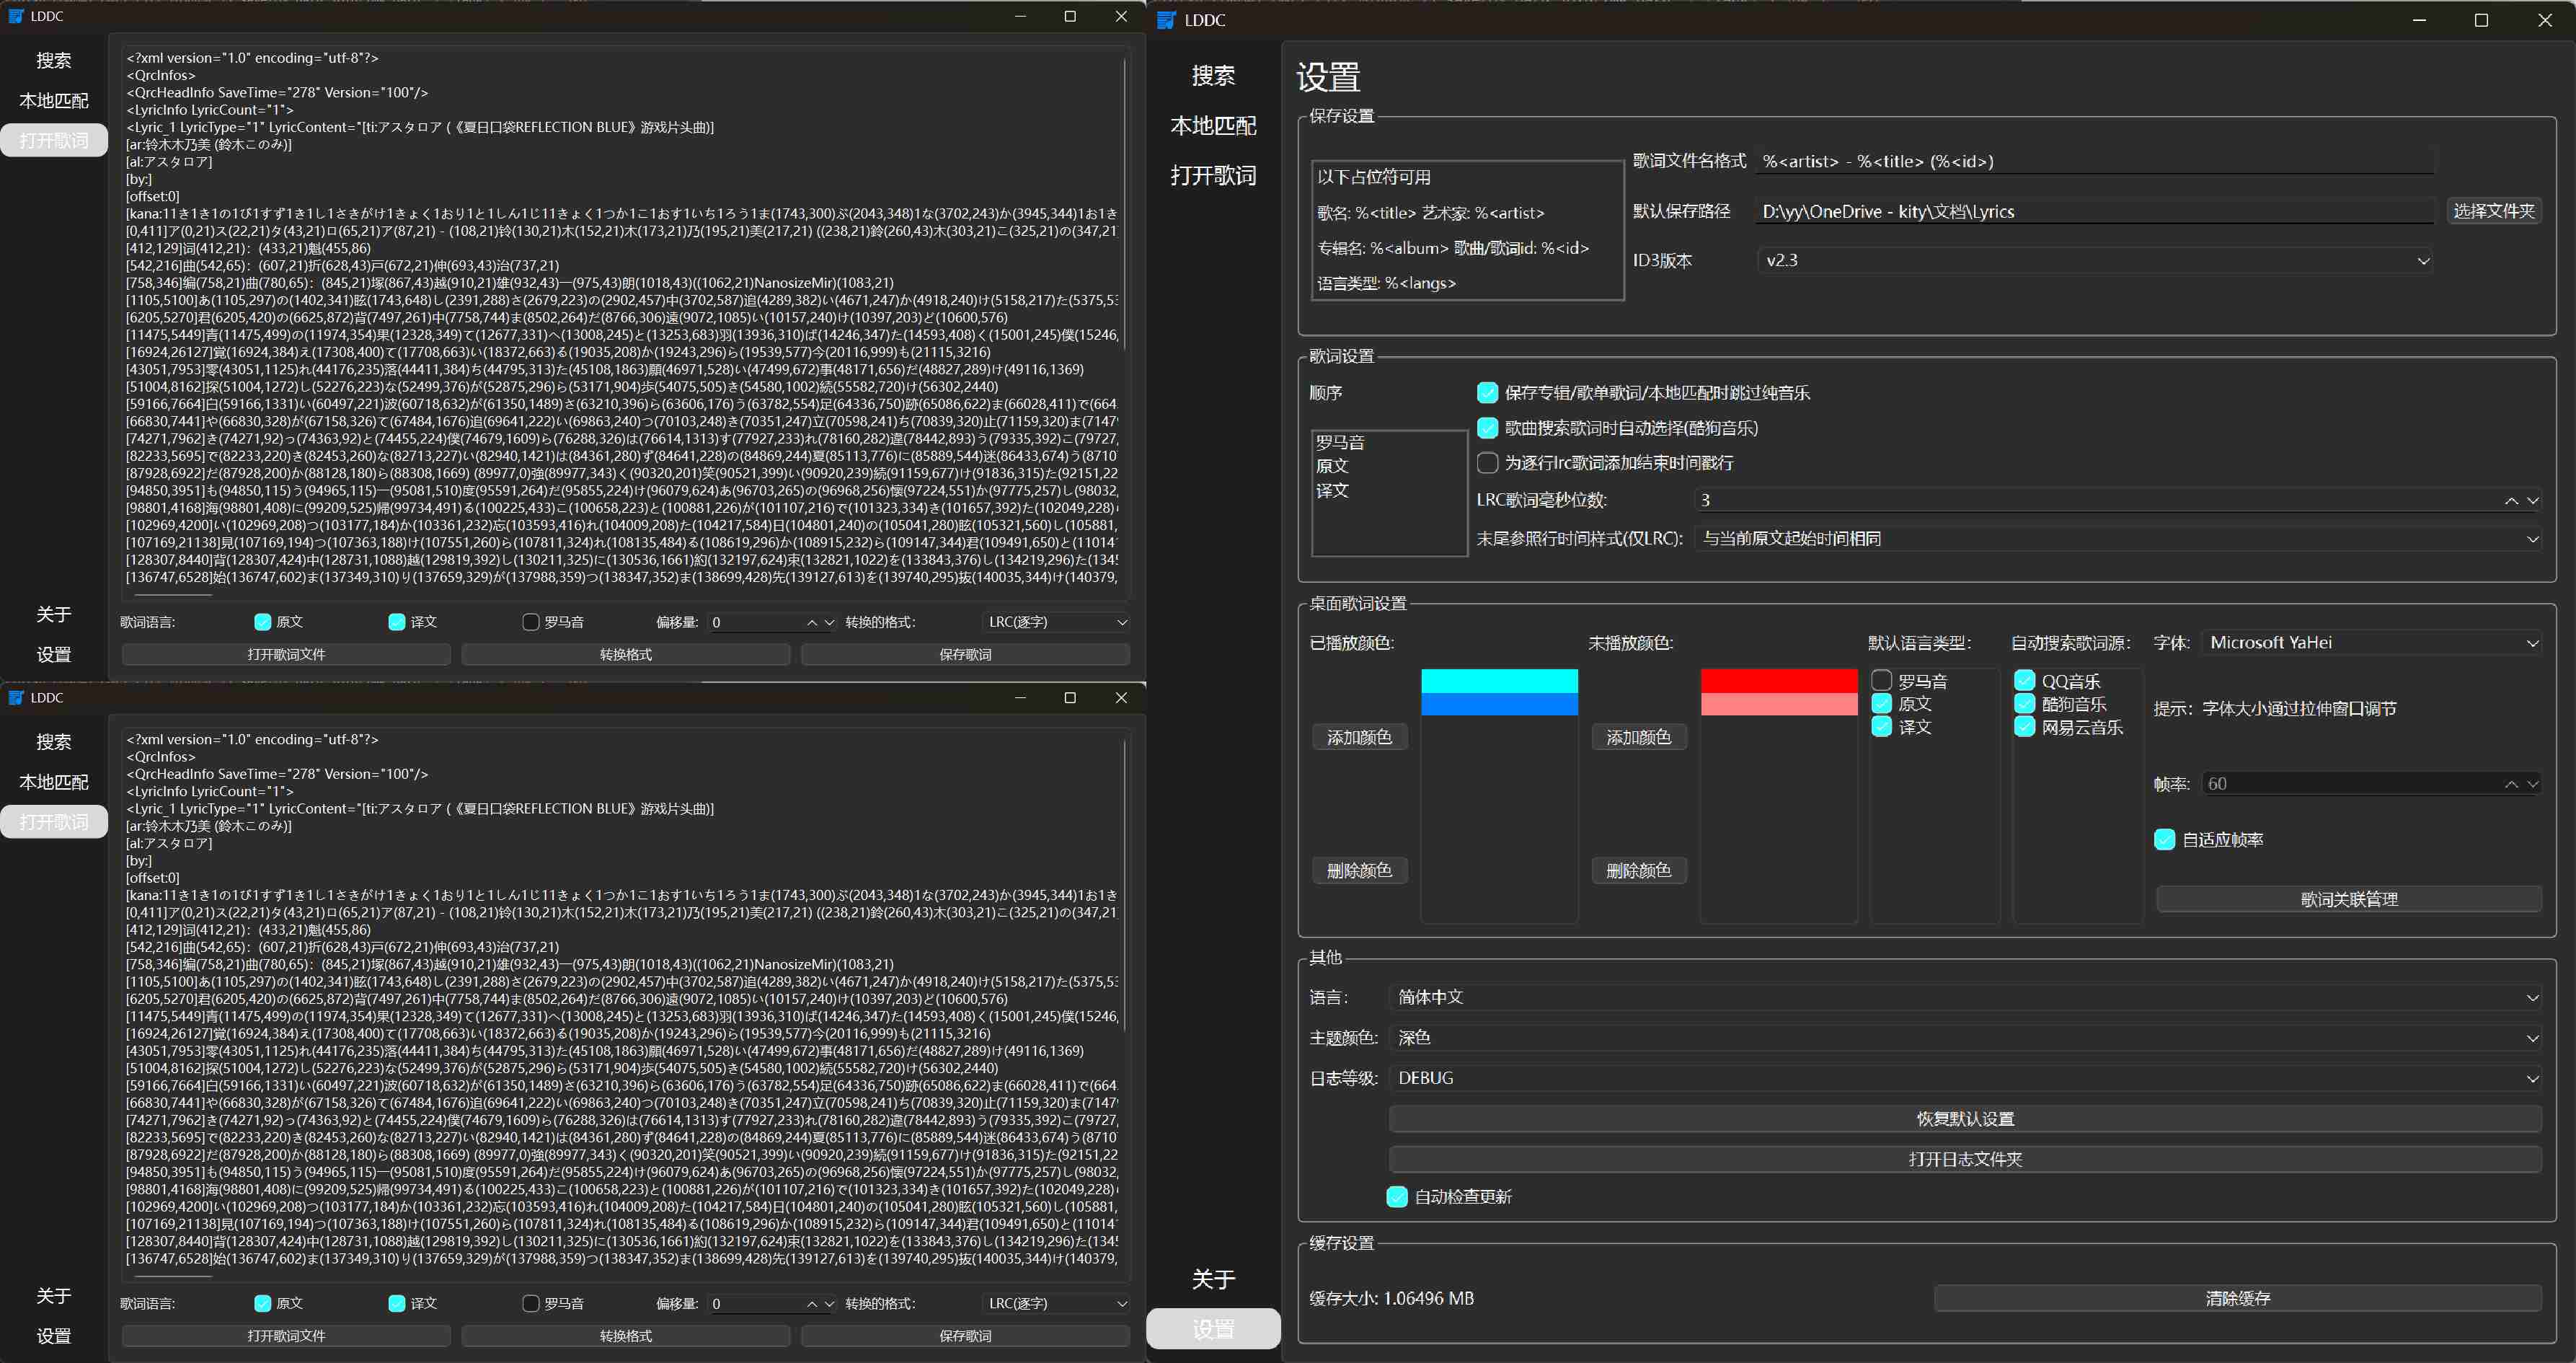Enable 罗马音 under 默认语言类型
Image resolution: width=2576 pixels, height=1363 pixels.
pos(1882,681)
